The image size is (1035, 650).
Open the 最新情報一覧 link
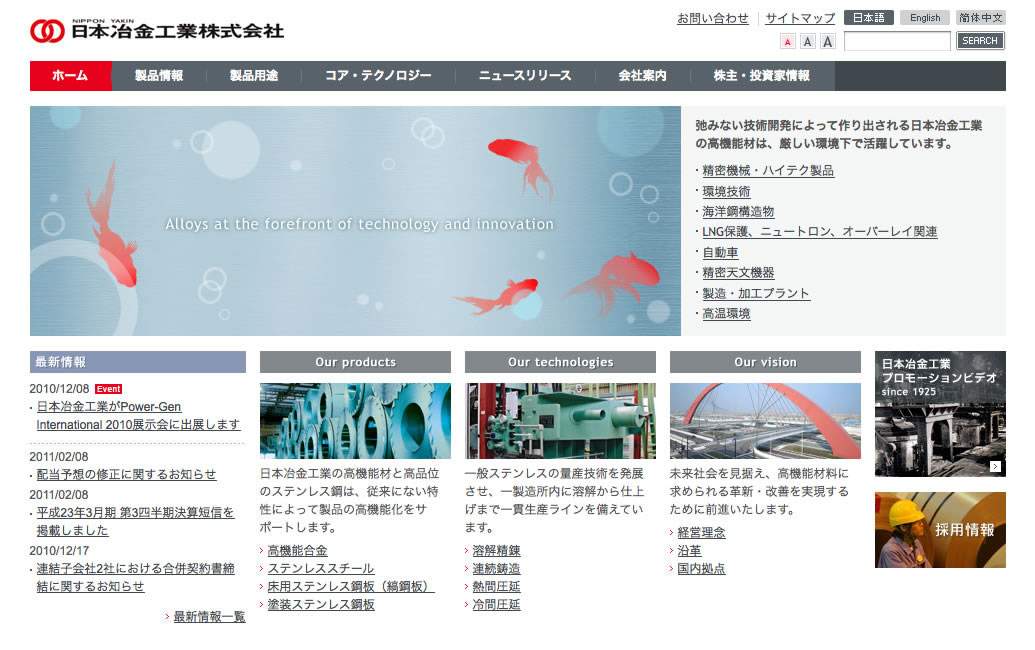(209, 617)
